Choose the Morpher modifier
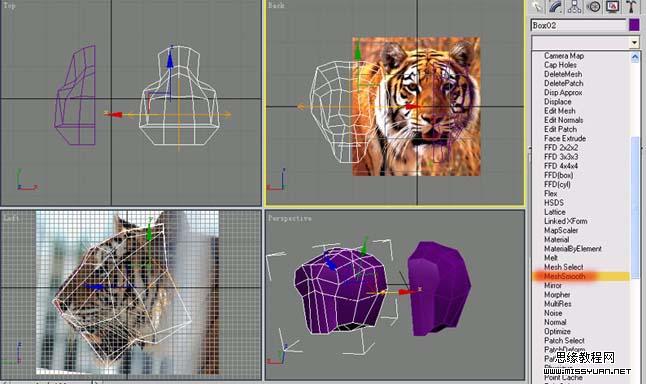646x384 pixels. [557, 295]
